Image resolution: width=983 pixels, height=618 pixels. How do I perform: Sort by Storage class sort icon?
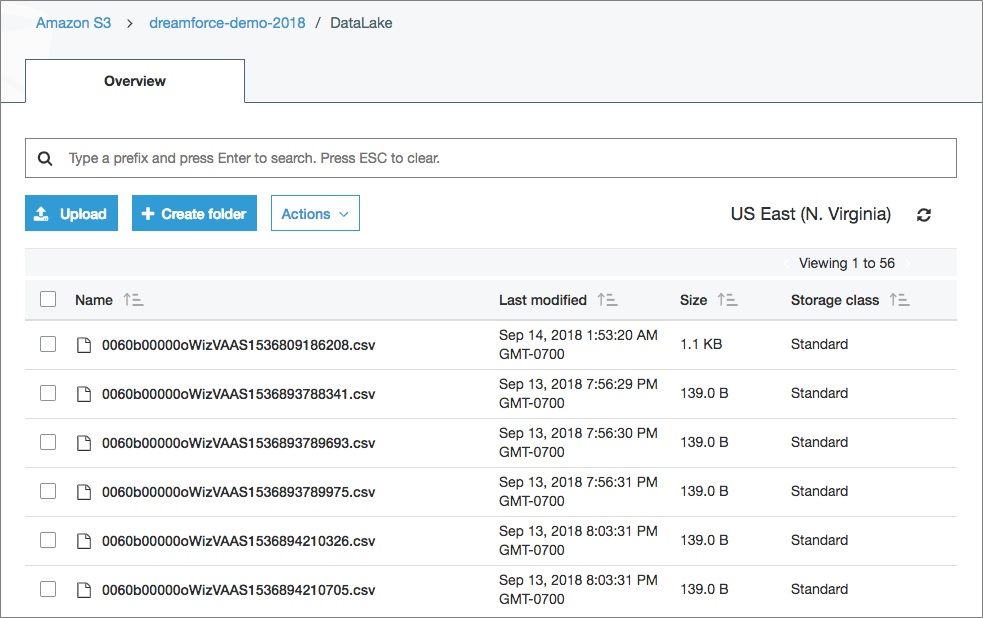(x=899, y=300)
